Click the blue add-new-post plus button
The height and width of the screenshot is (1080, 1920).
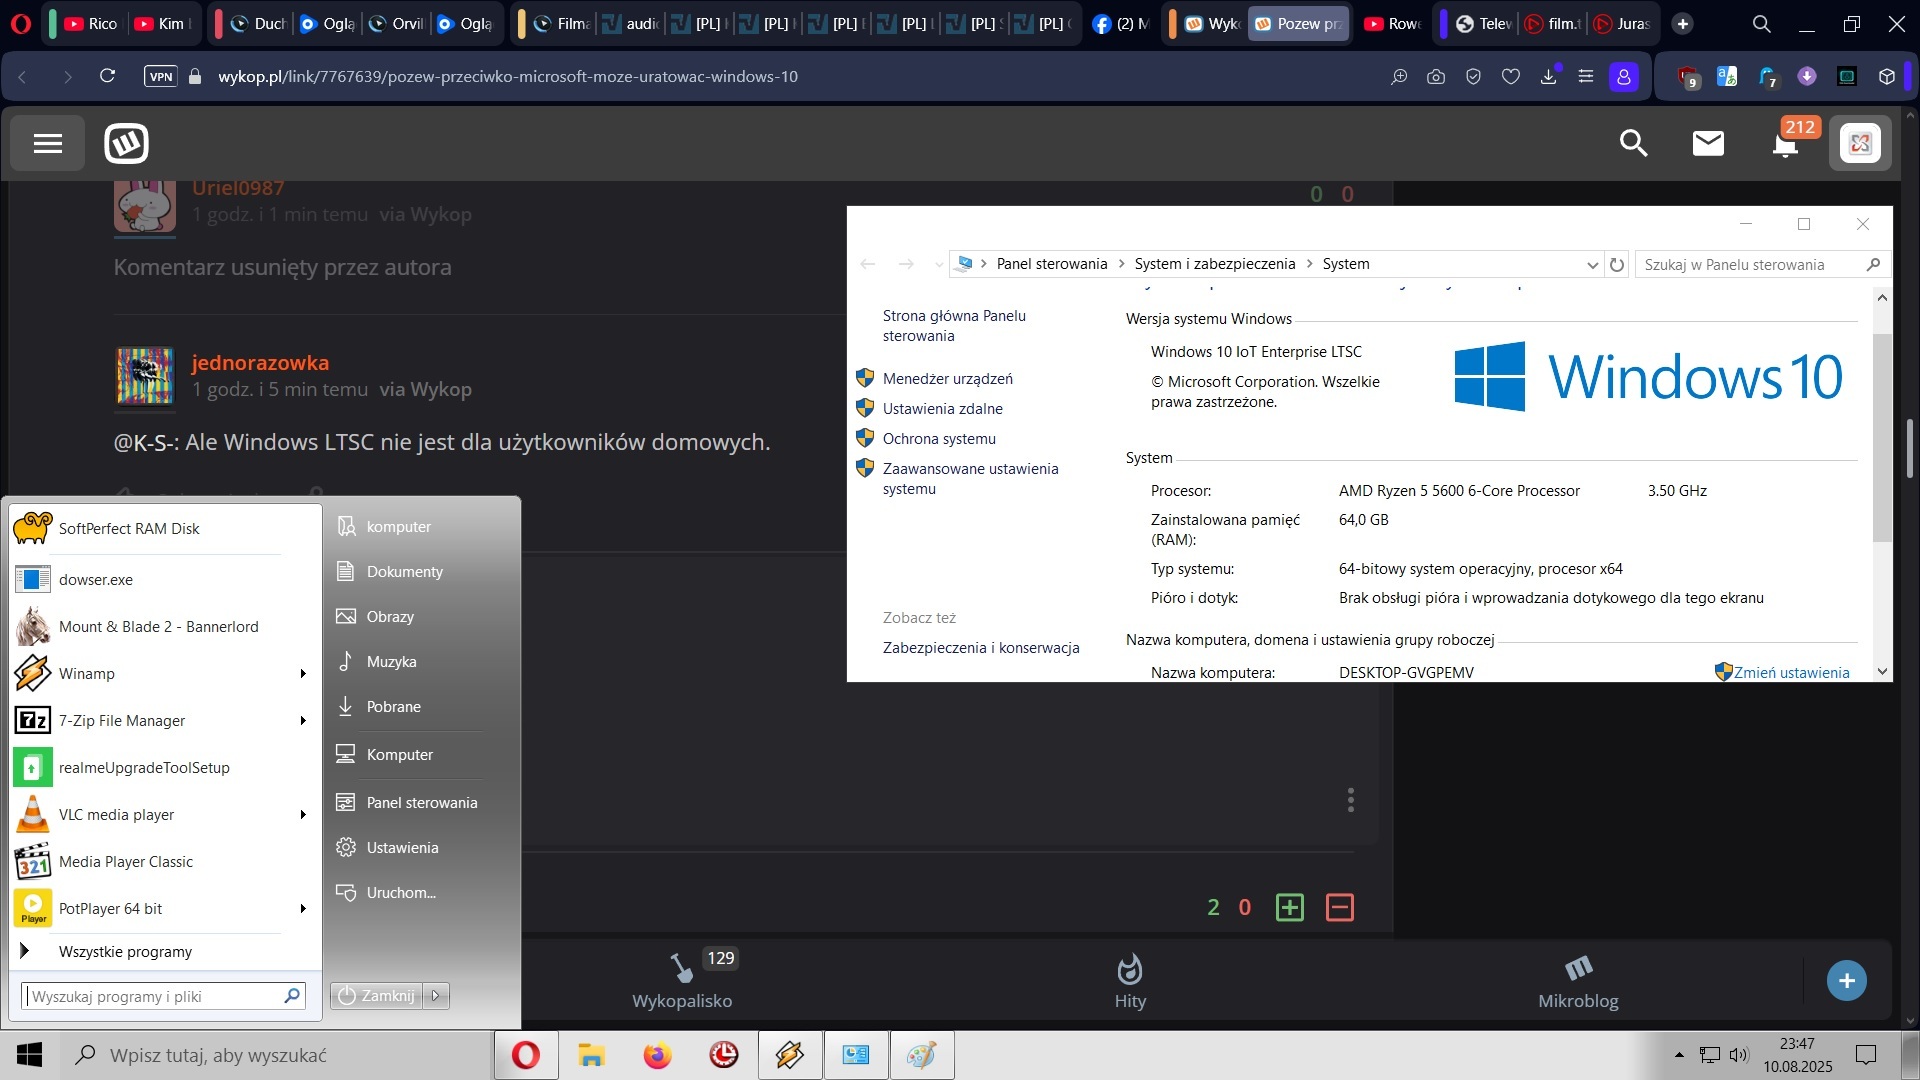pos(1846,981)
